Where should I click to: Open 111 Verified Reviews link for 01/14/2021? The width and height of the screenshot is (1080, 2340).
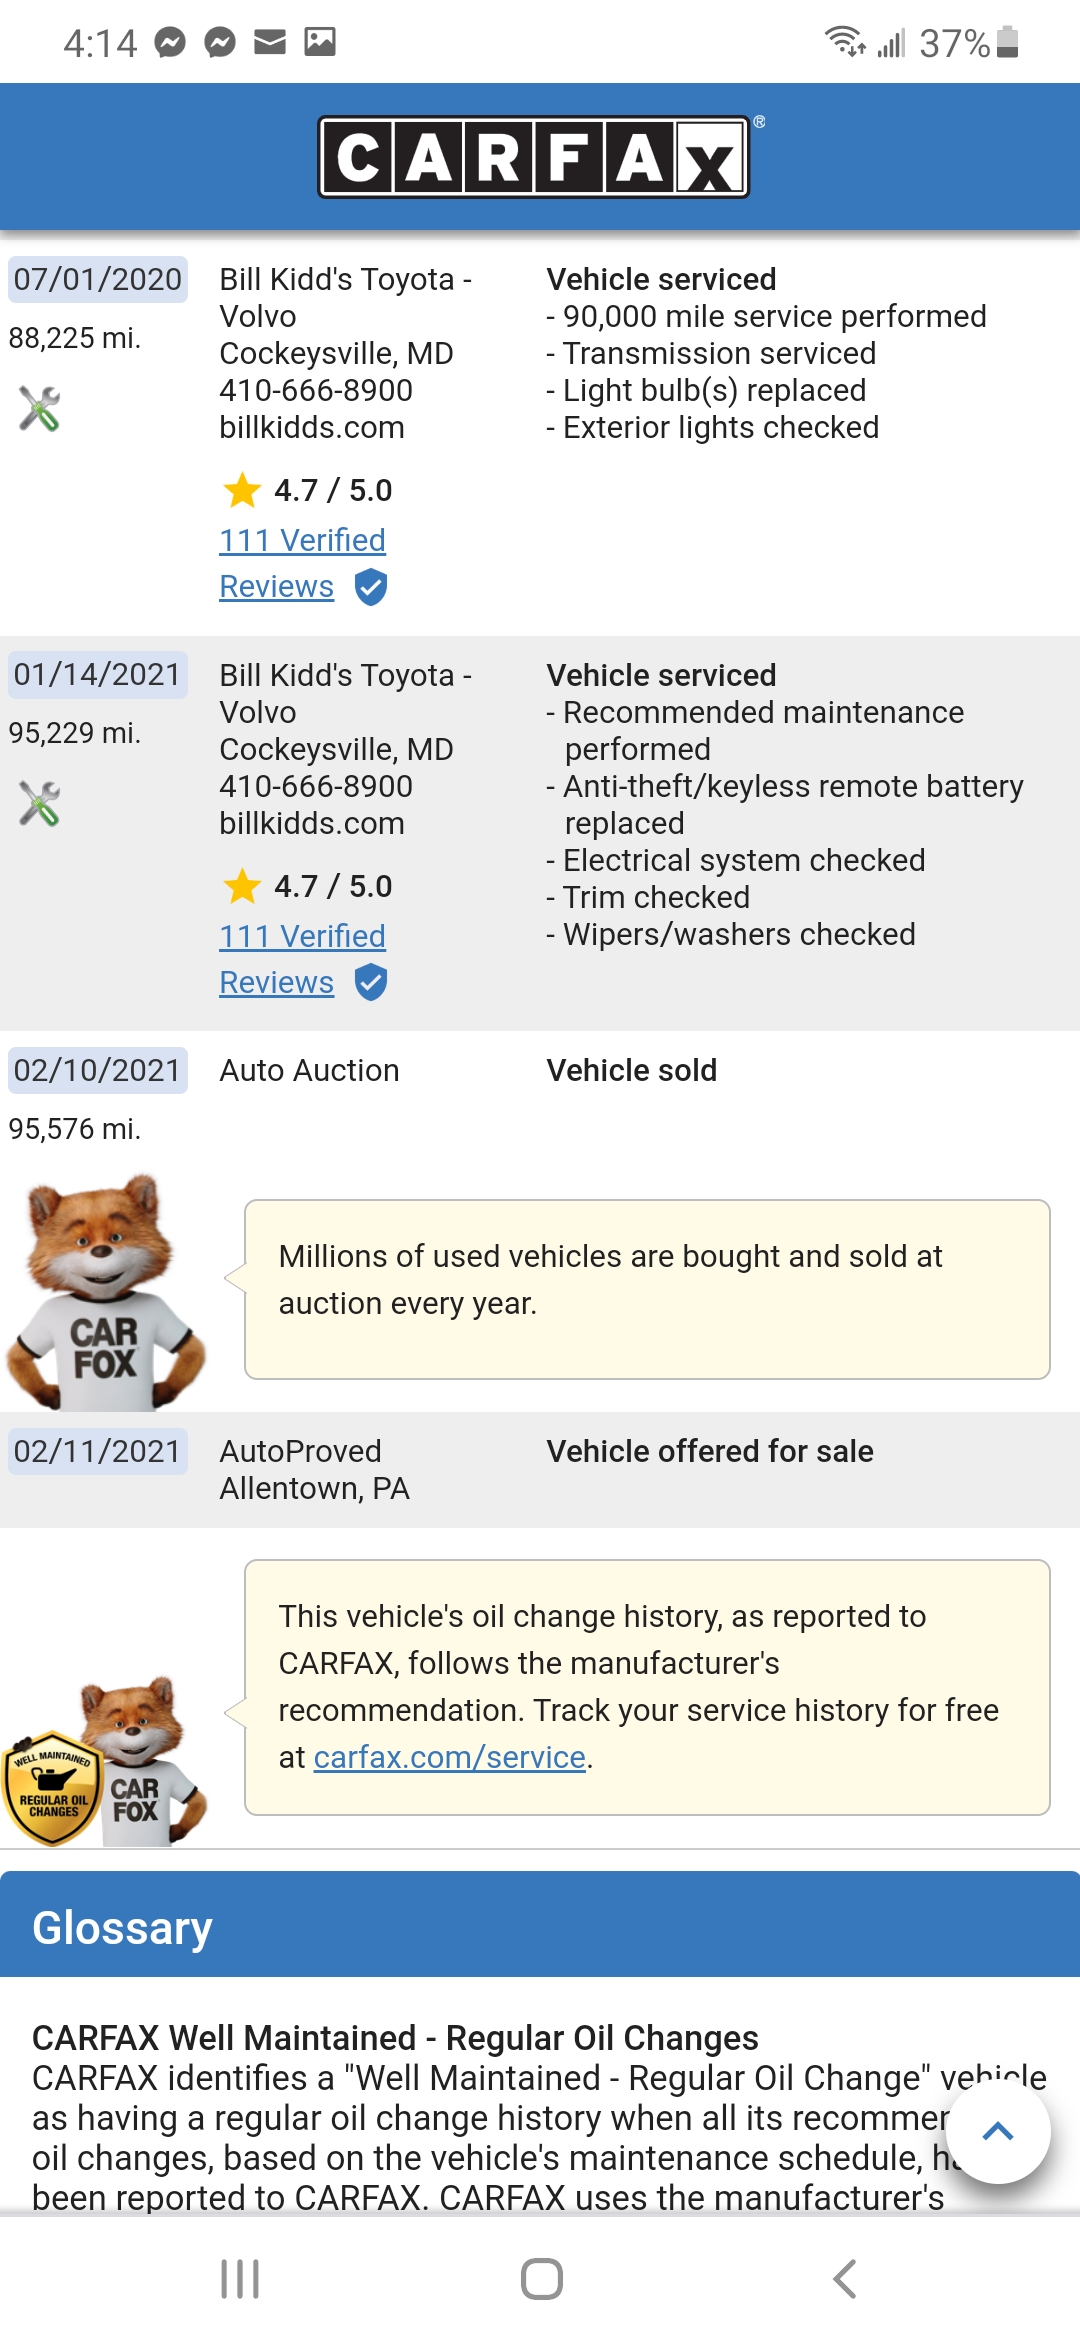pos(302,937)
